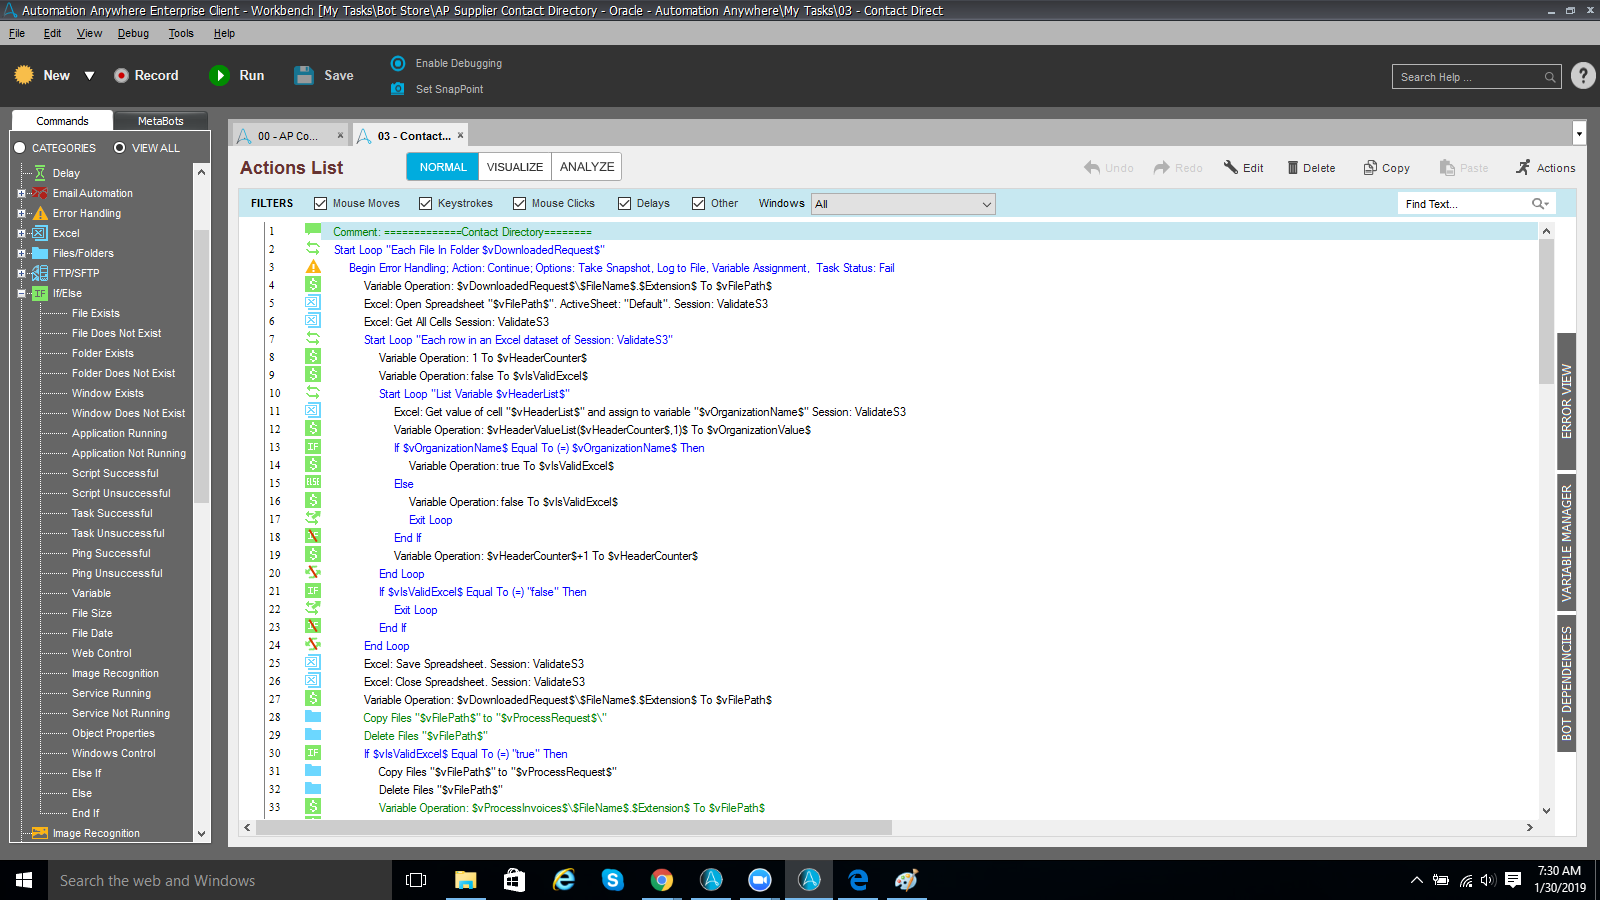Image resolution: width=1600 pixels, height=900 pixels.
Task: Click the Record button icon
Action: pos(121,76)
